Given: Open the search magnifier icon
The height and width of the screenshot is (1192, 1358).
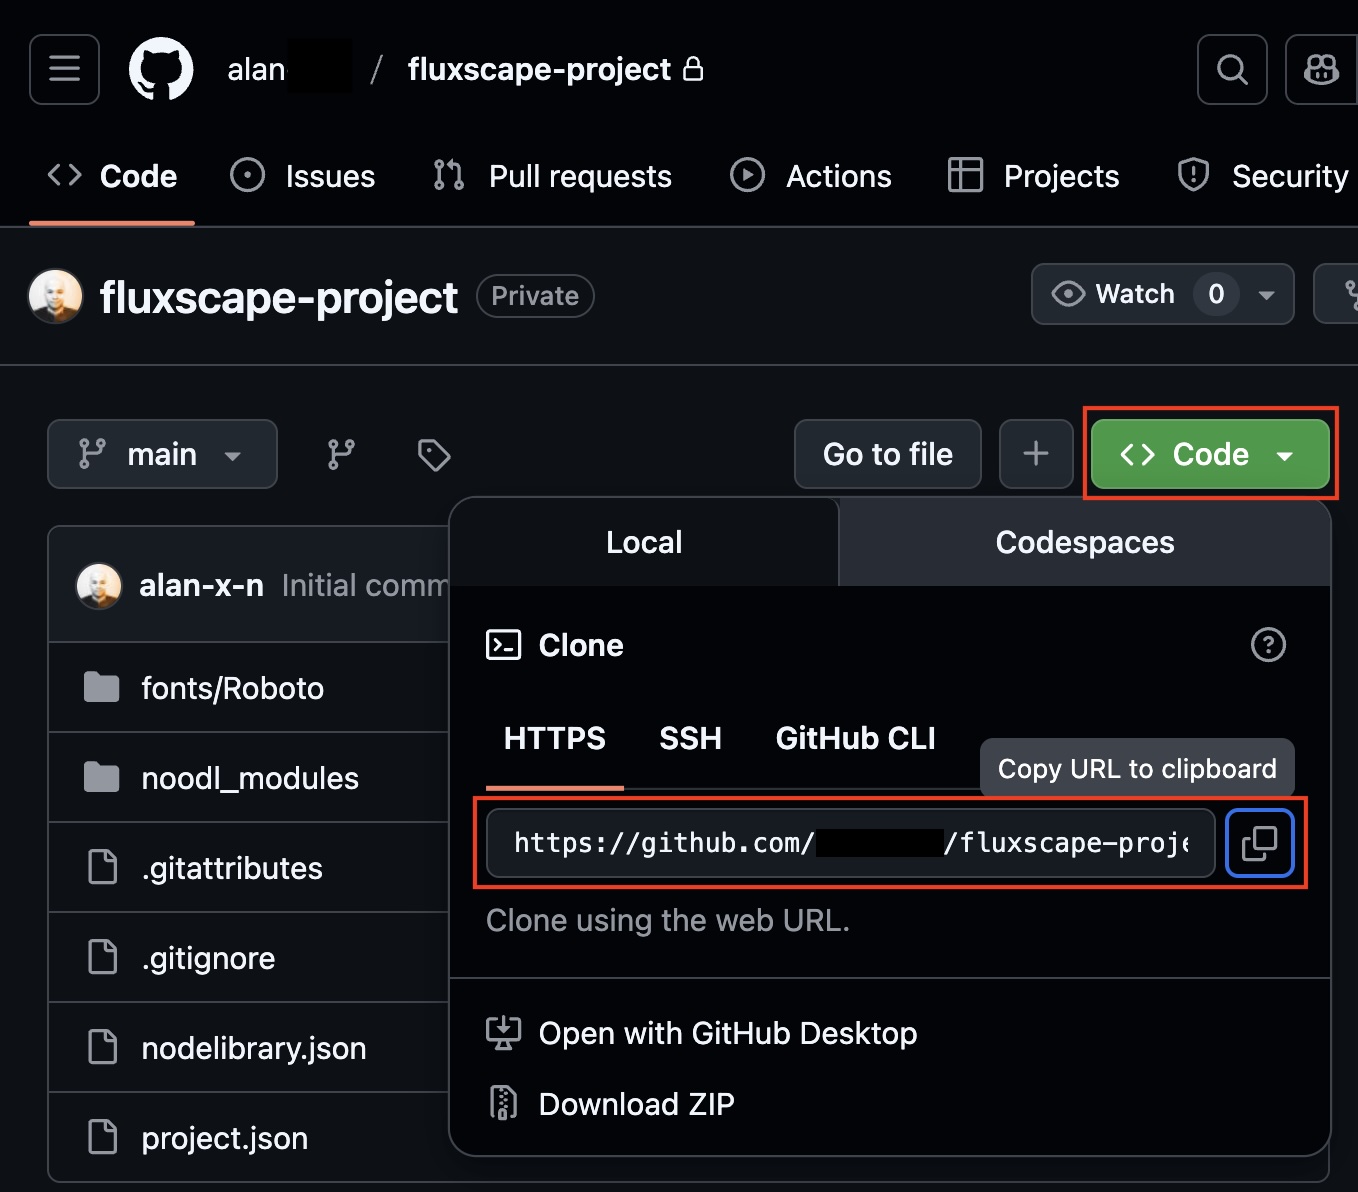Looking at the screenshot, I should (1231, 69).
